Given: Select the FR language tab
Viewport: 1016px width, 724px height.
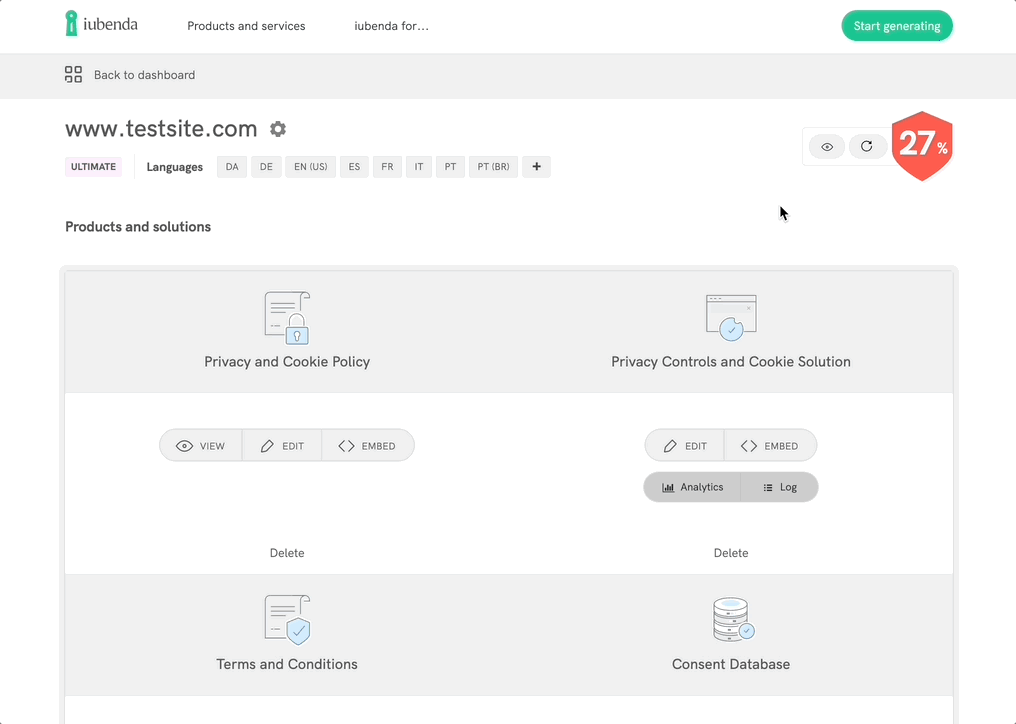Looking at the screenshot, I should pos(387,166).
